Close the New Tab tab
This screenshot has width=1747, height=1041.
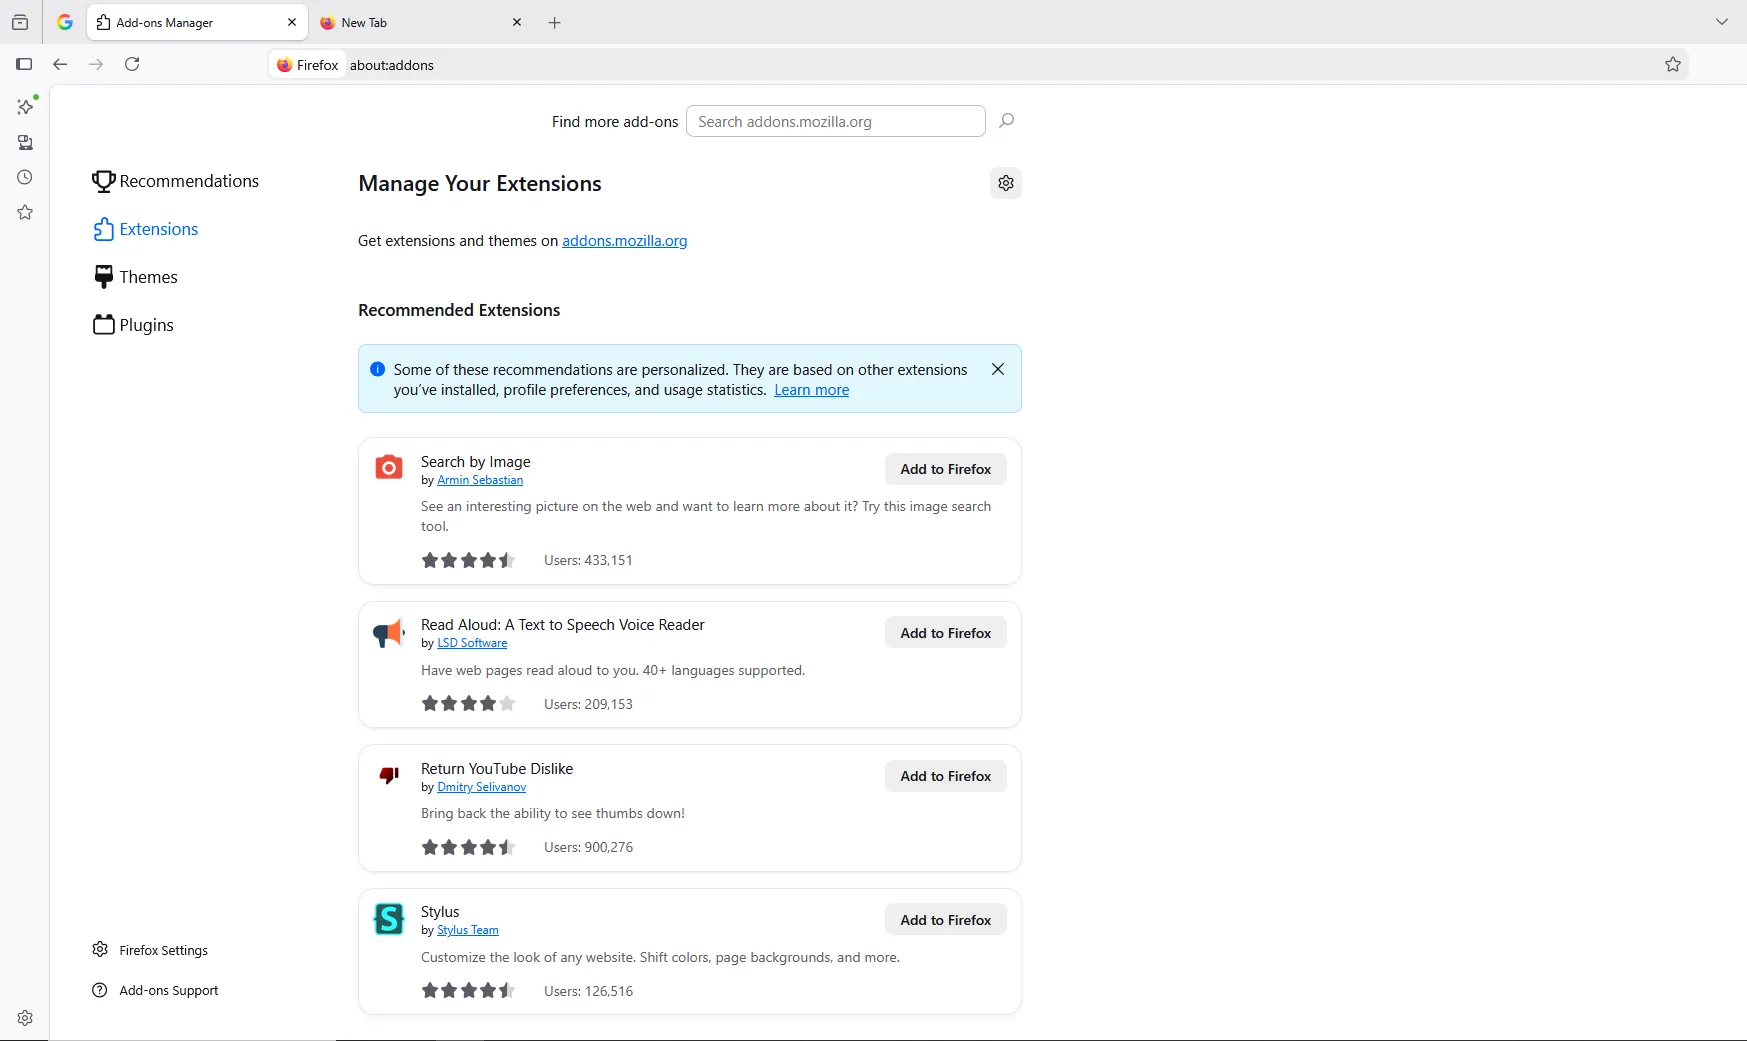[x=517, y=22]
